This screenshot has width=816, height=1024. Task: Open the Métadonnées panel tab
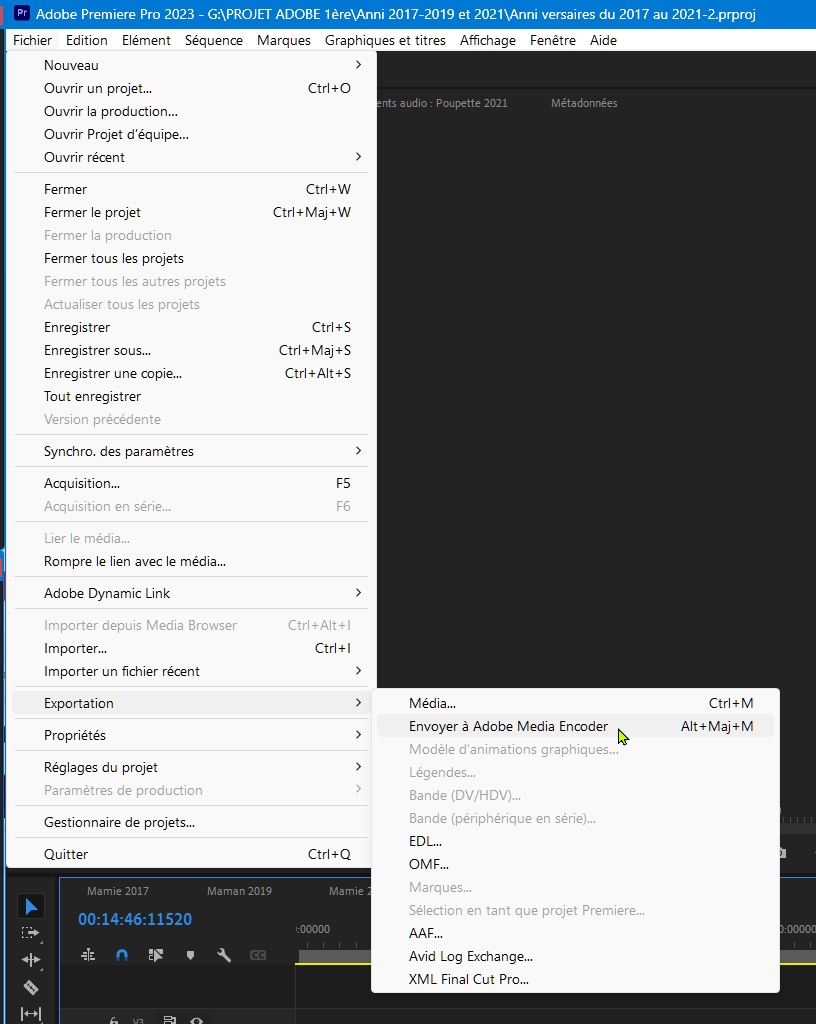point(584,103)
